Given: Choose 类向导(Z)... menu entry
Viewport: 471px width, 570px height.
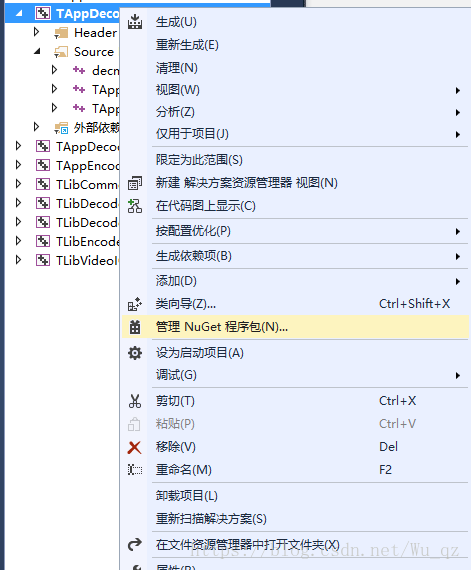Looking at the screenshot, I should point(295,304).
